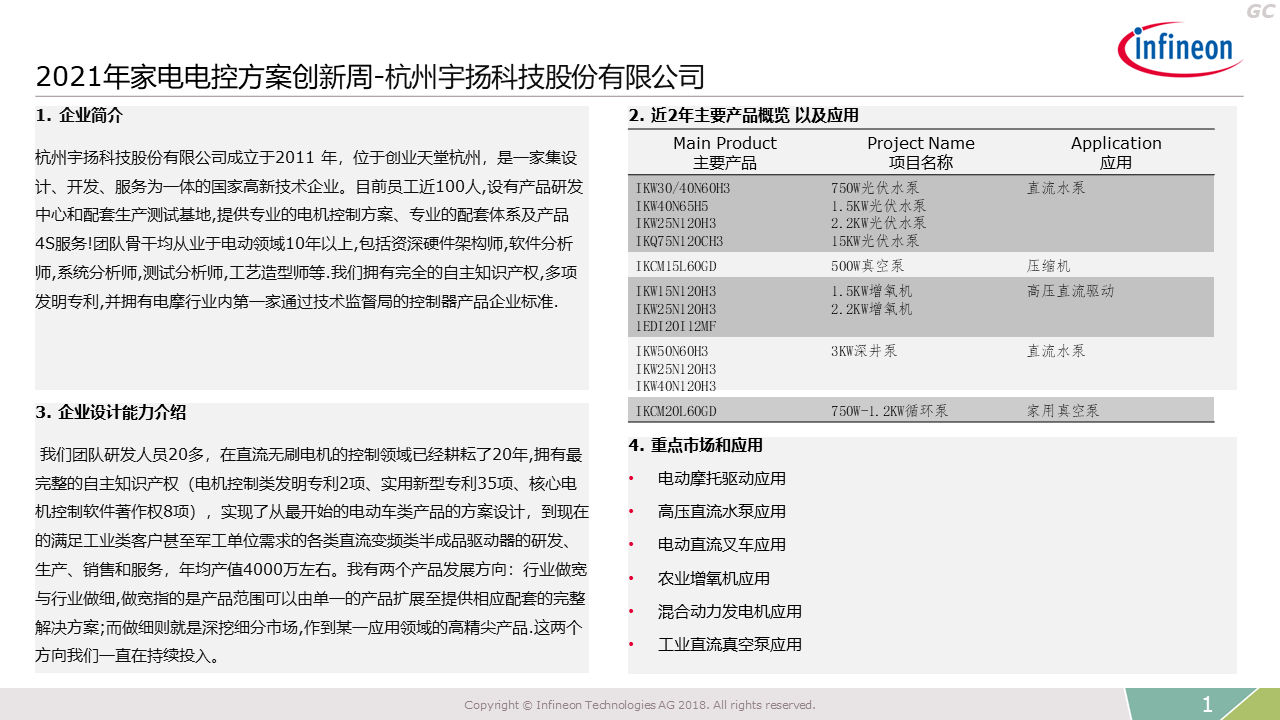
Task: Click the product cell IKW15N120H3
Action: click(x=676, y=291)
